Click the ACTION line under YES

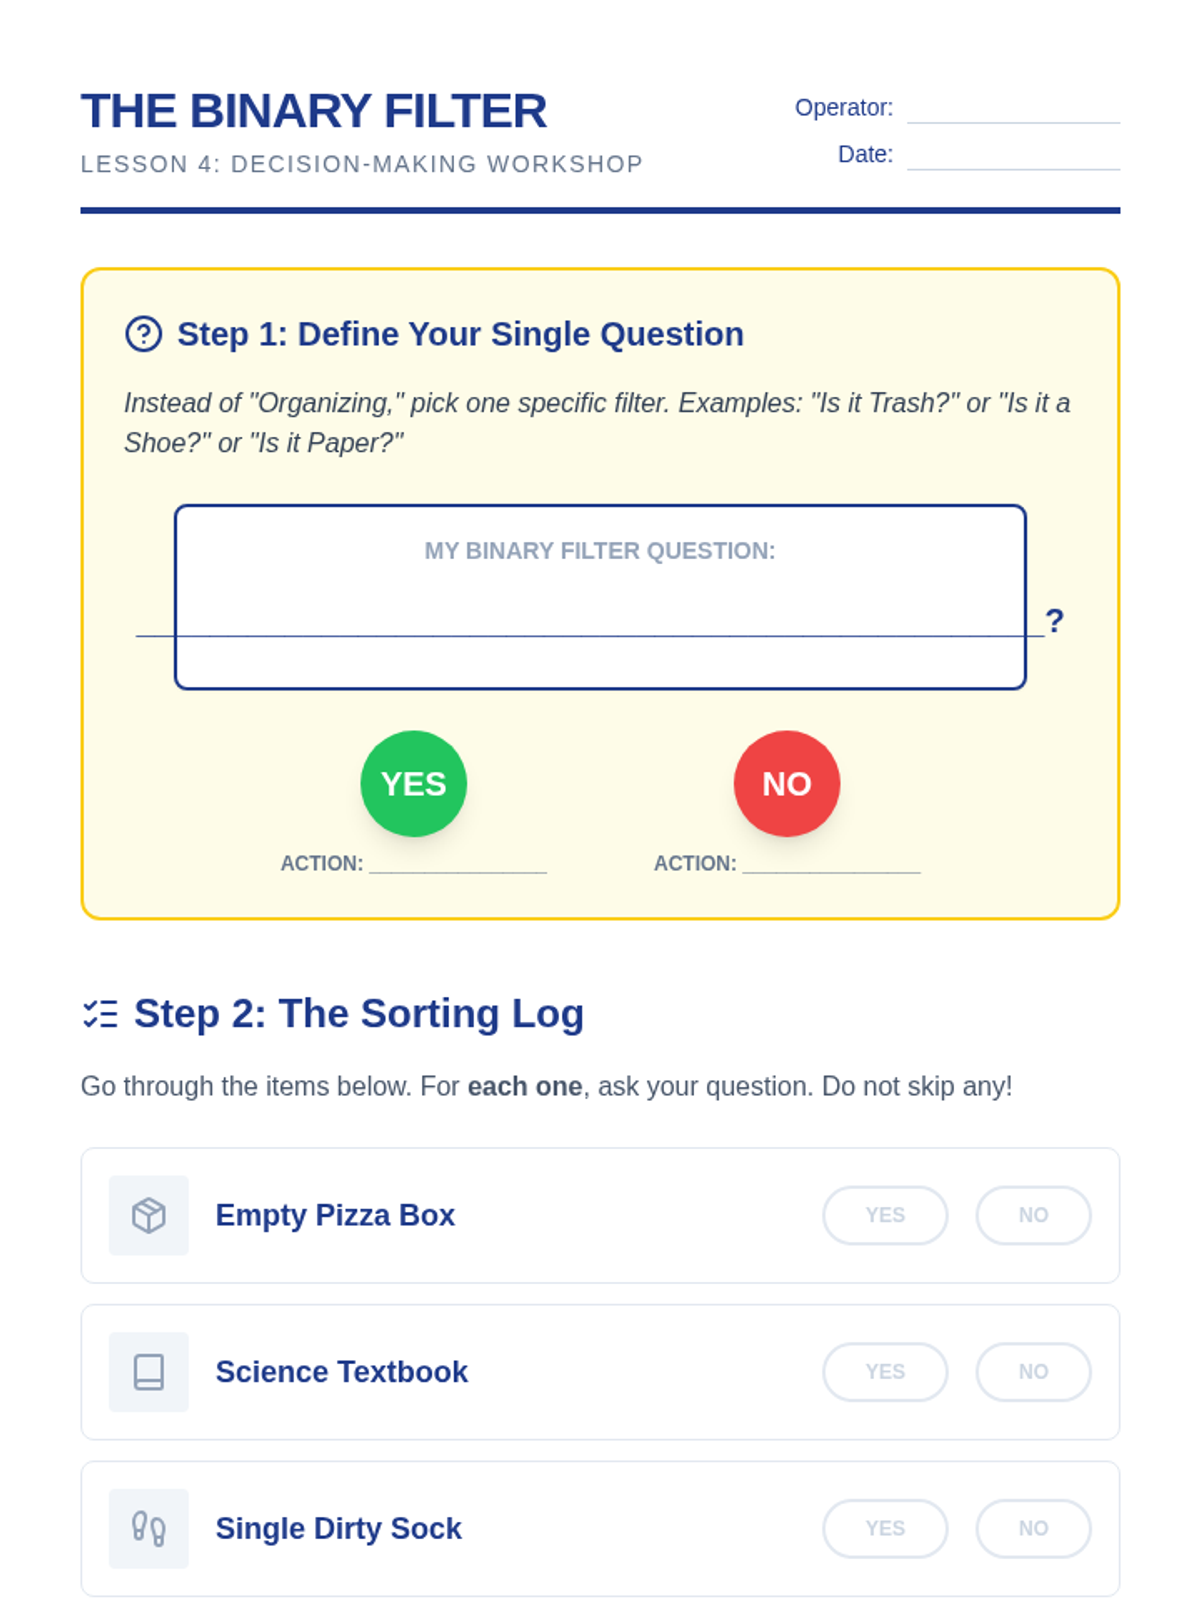(x=458, y=863)
